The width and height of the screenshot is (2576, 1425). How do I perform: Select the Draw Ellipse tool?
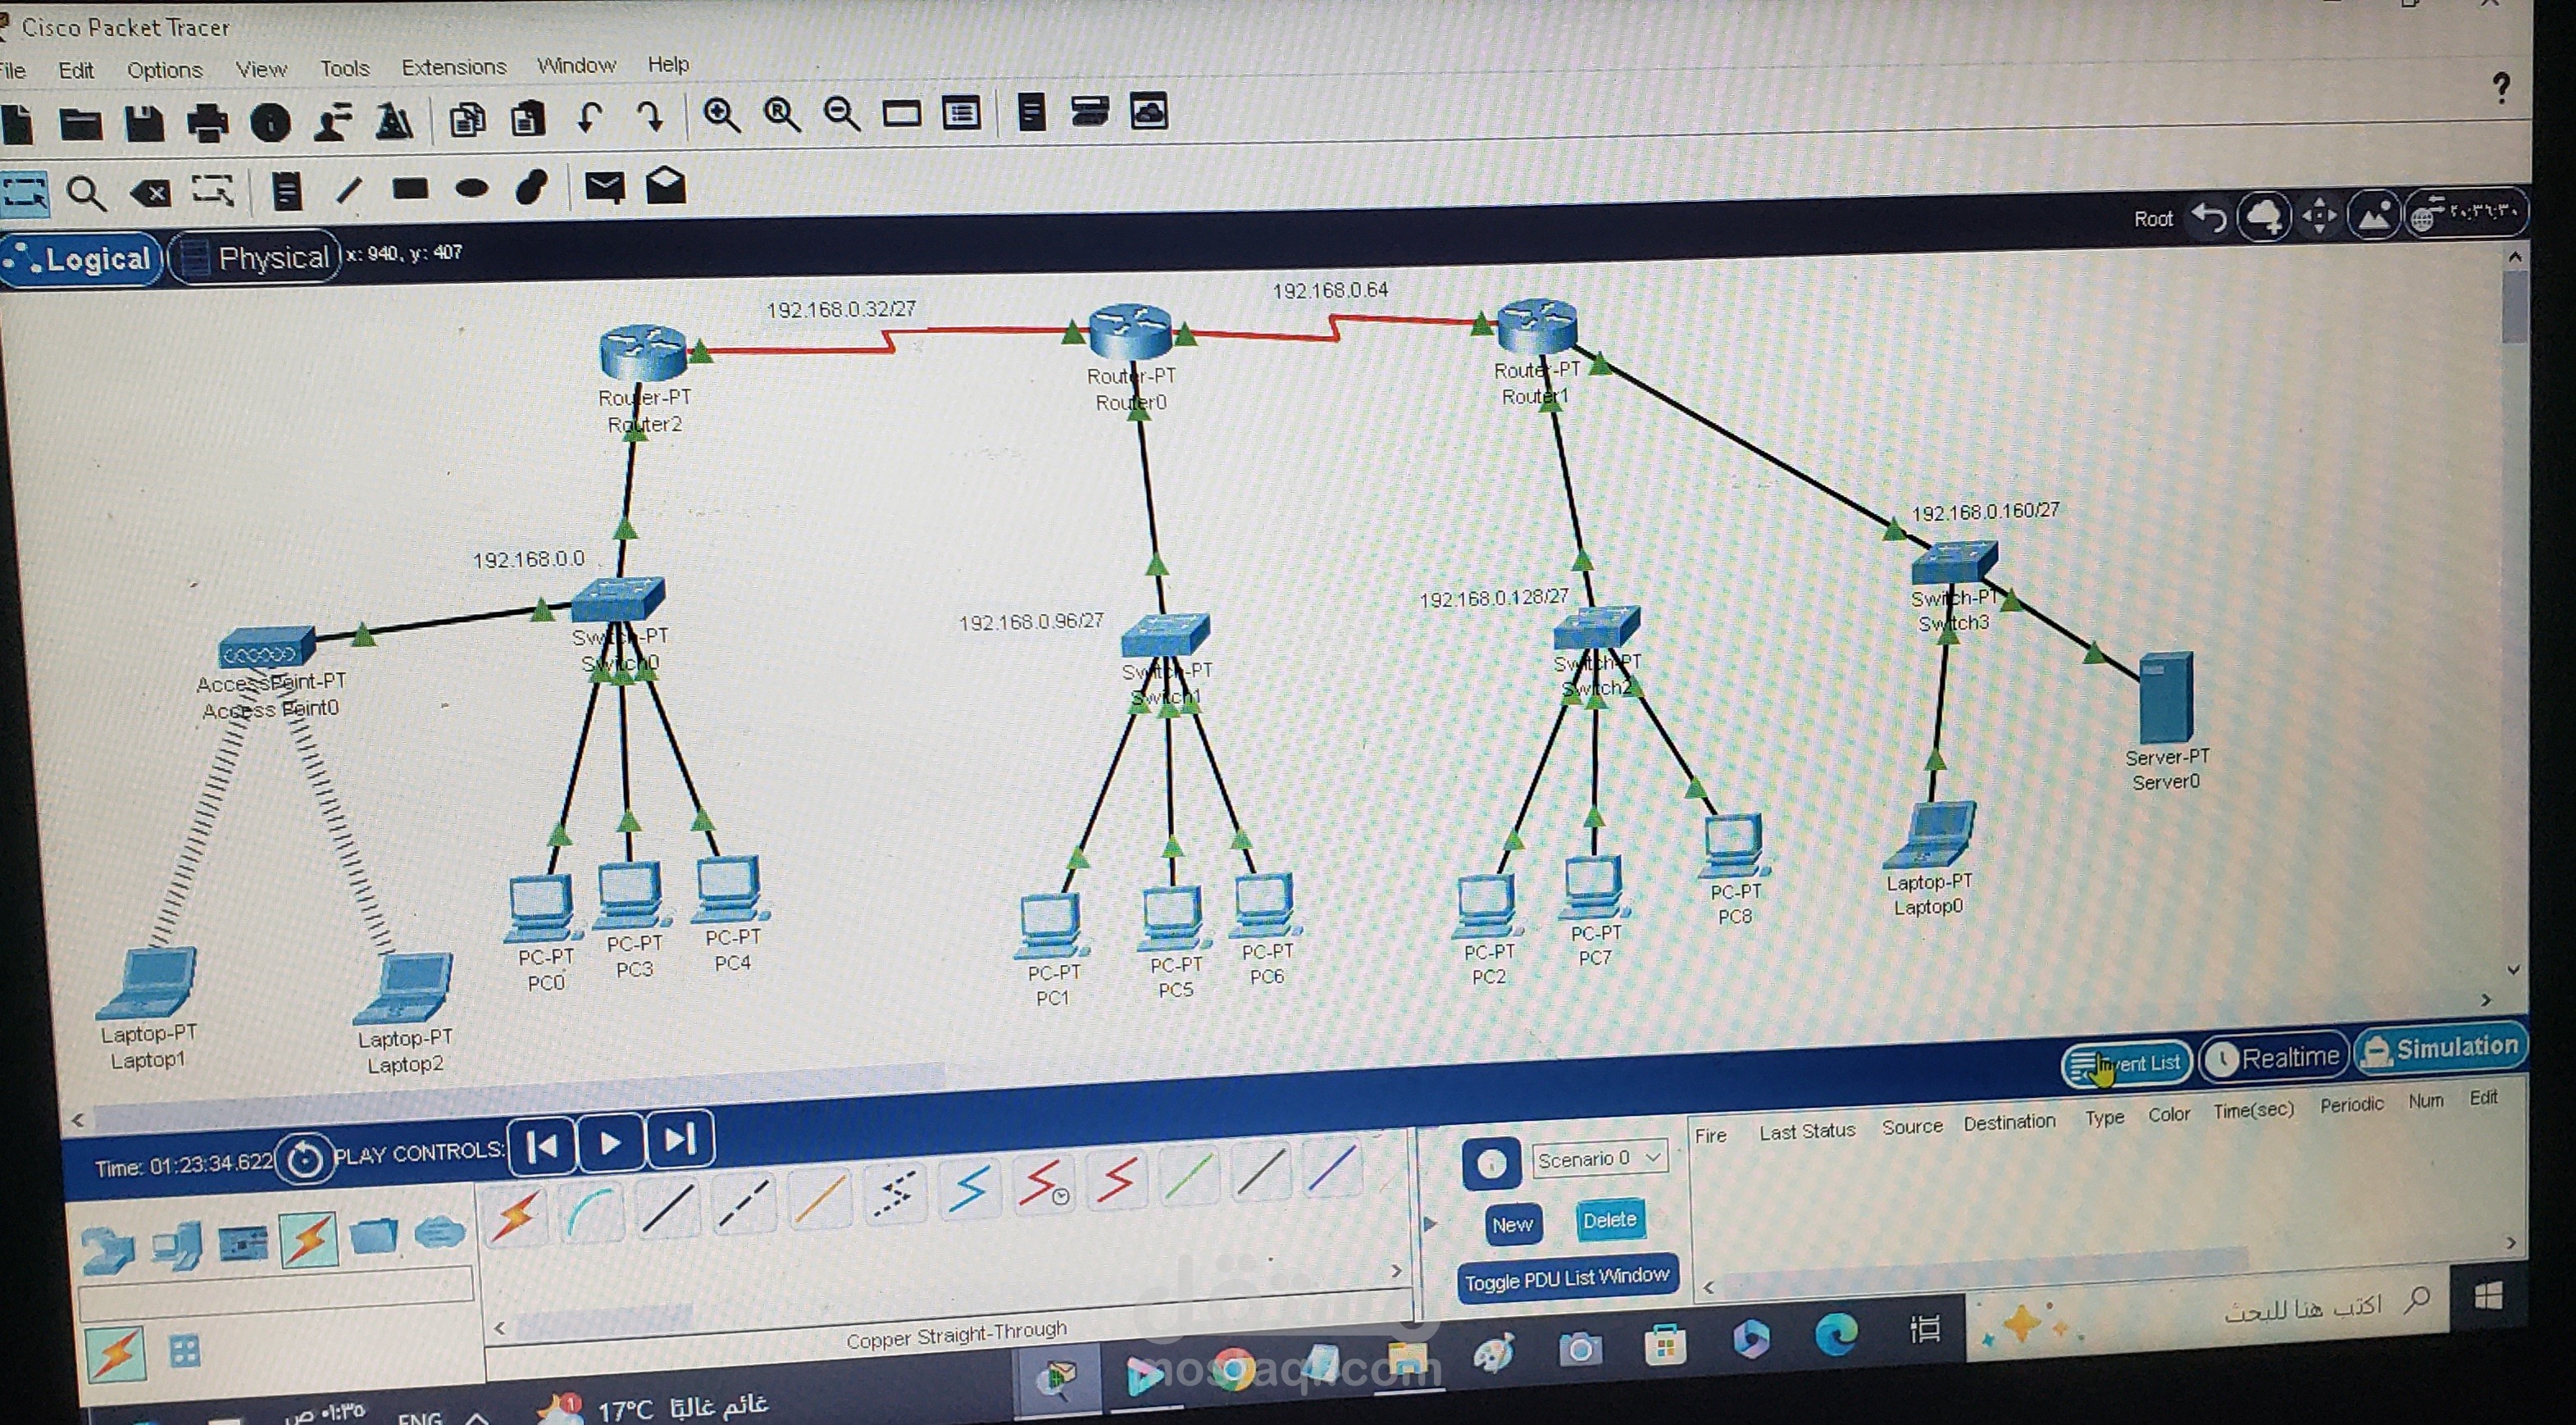click(471, 188)
